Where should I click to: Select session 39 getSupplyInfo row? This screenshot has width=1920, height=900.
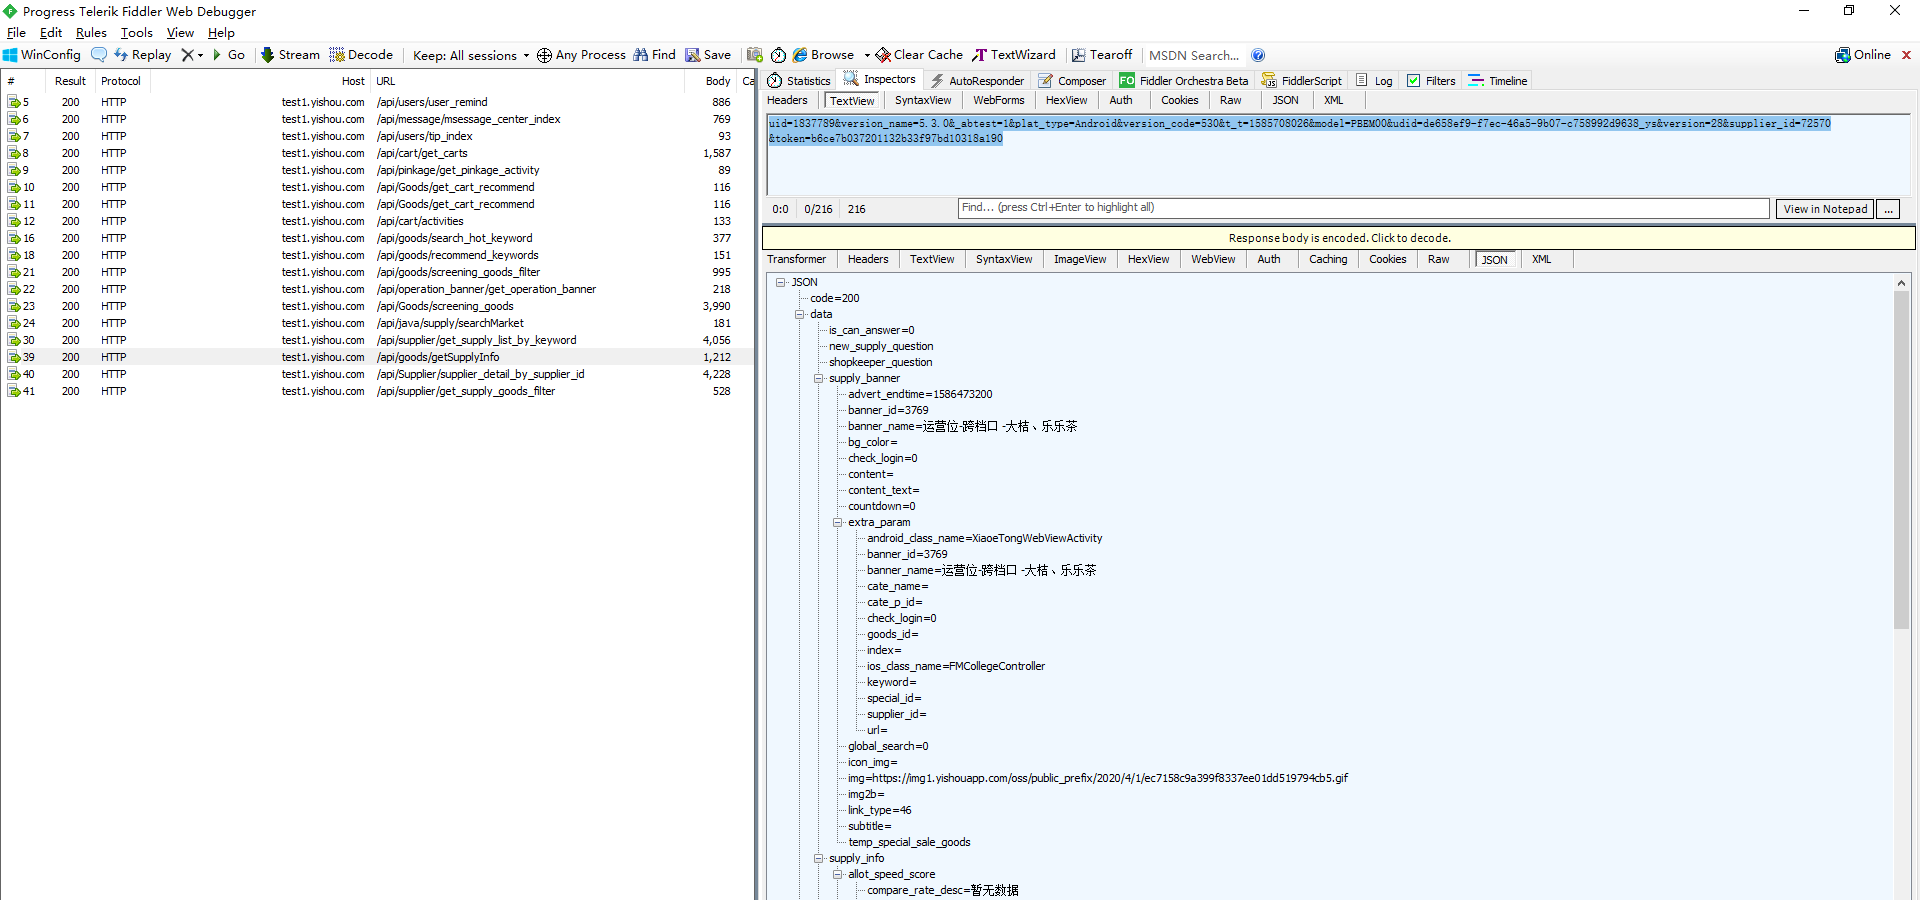point(377,357)
